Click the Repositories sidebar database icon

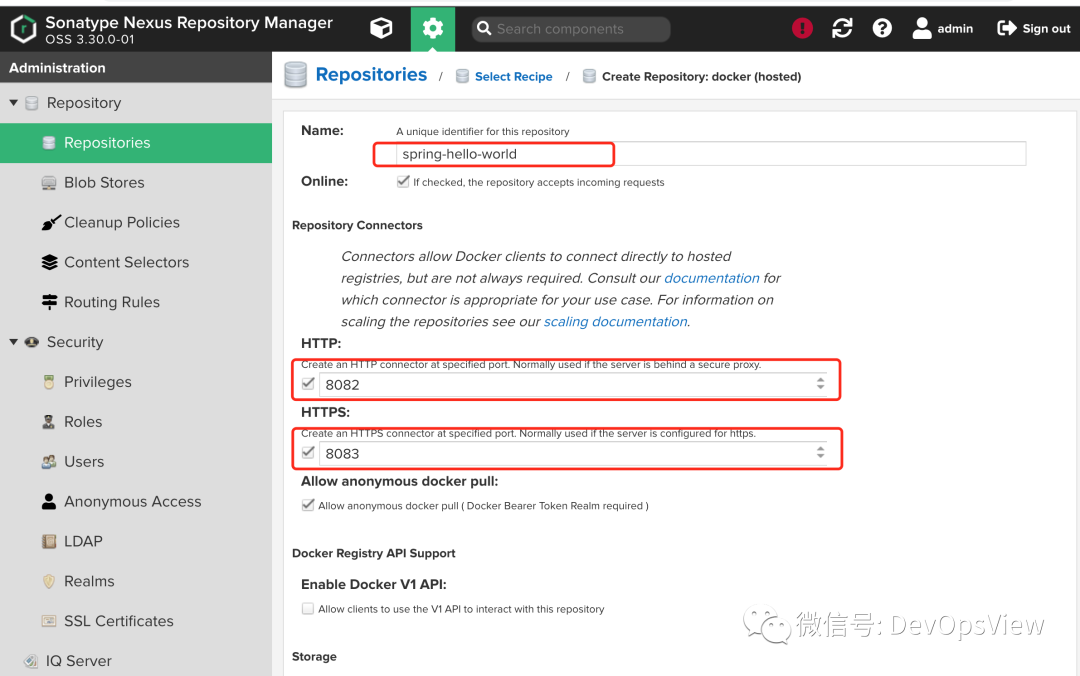point(49,143)
